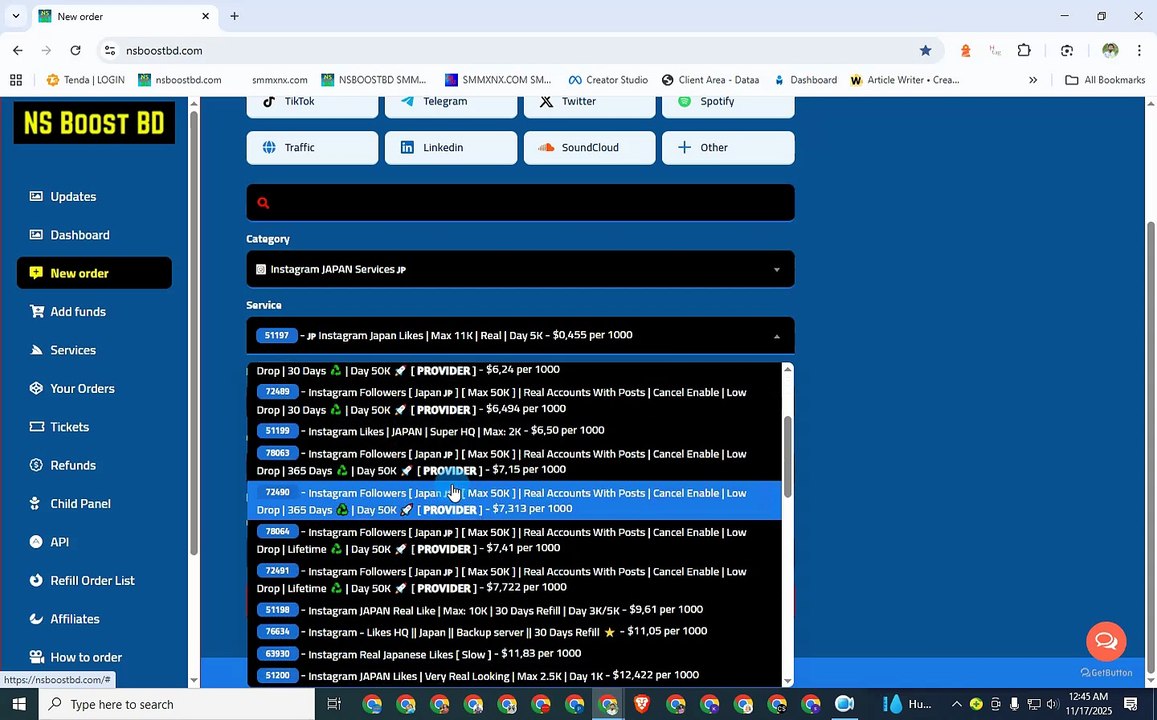Filter by Linkedin platform button
1157x720 pixels.
coord(451,148)
